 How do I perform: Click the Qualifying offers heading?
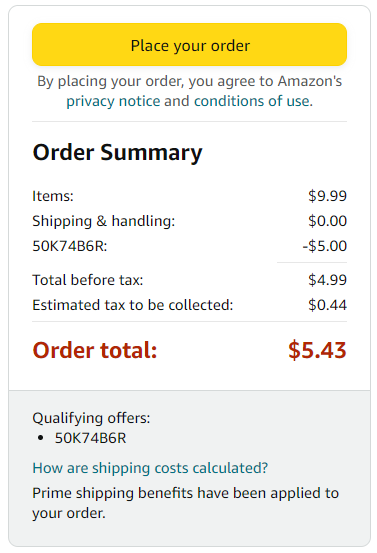coord(91,418)
